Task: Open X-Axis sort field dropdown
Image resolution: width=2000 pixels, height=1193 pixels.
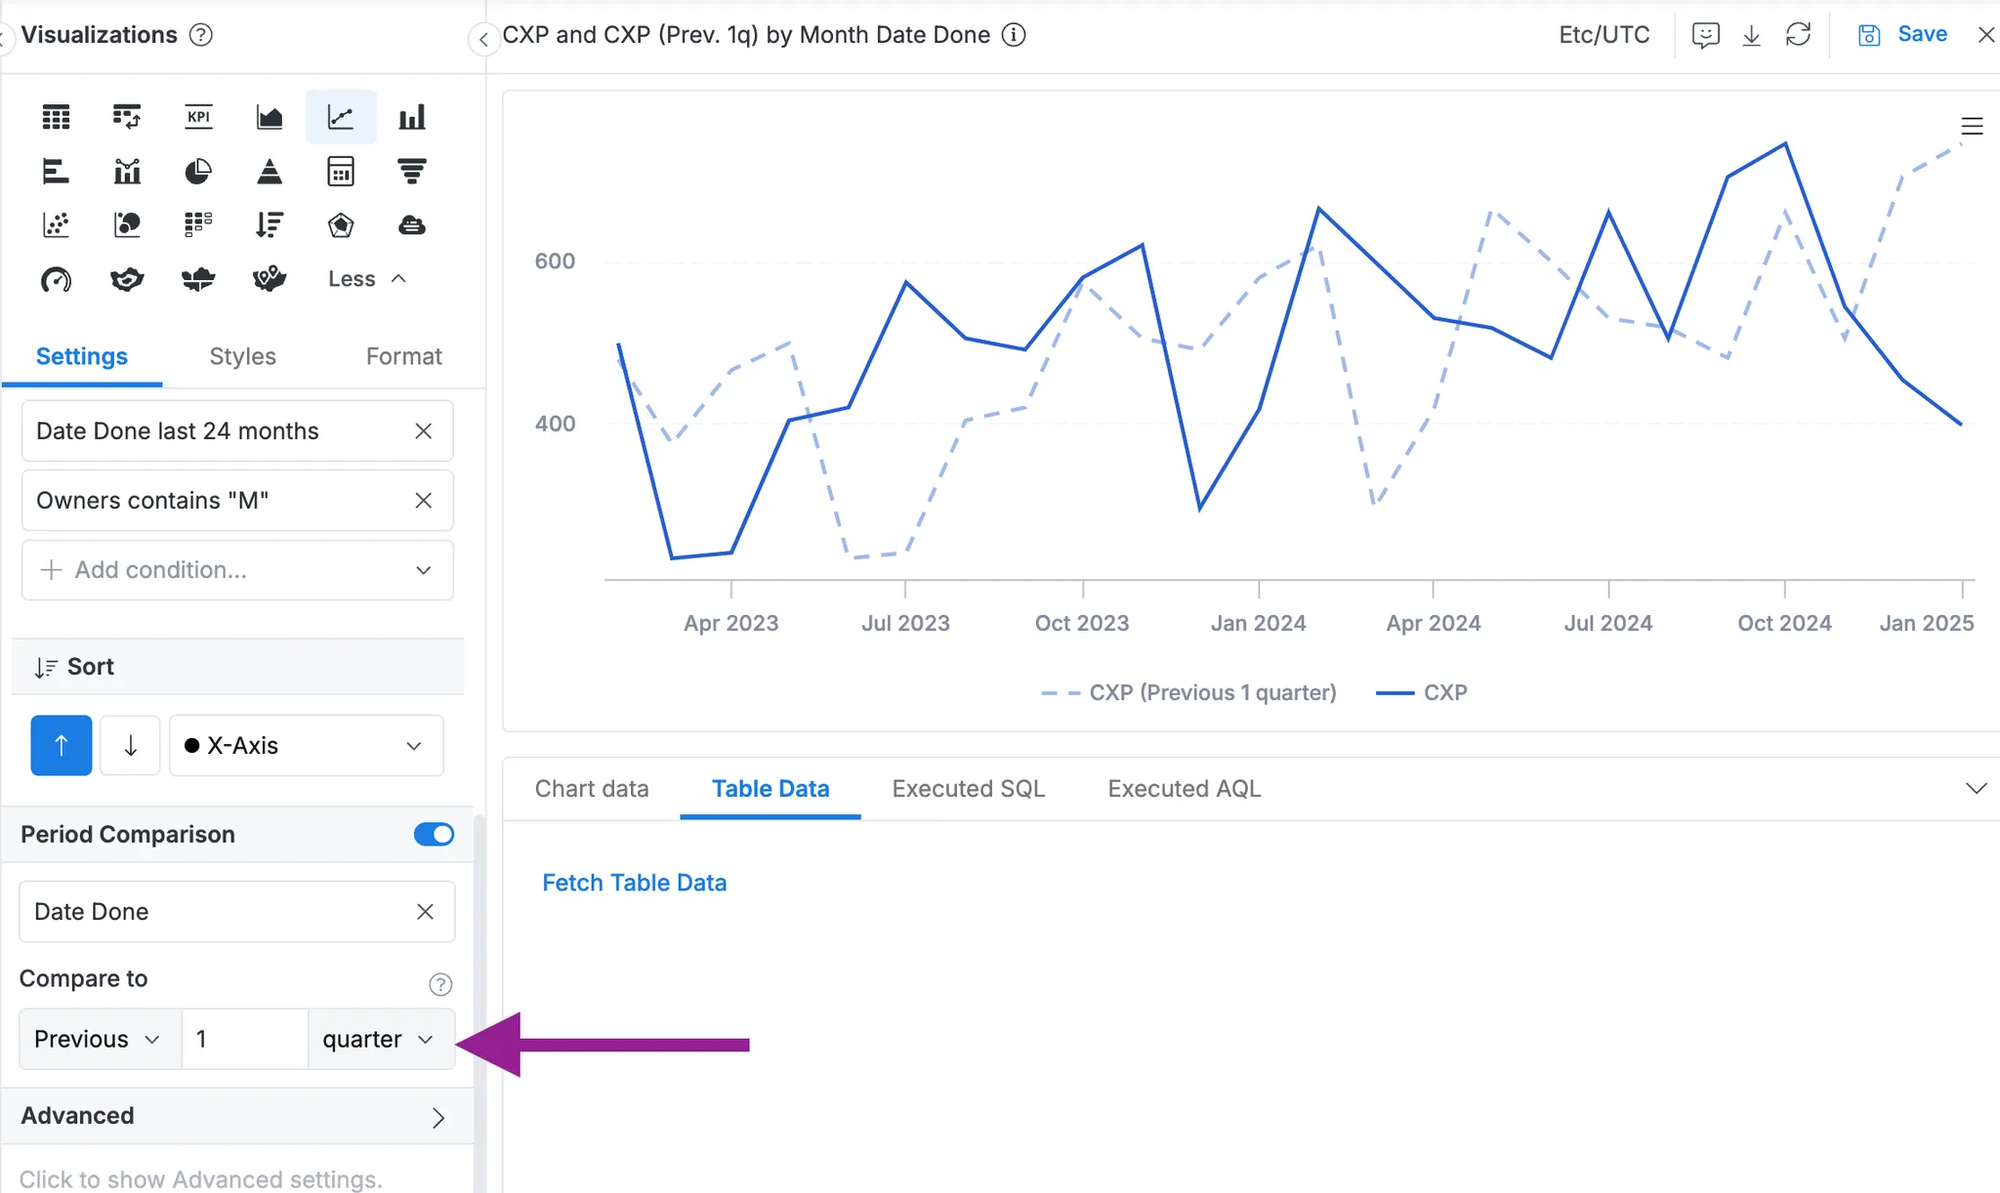Action: point(306,745)
